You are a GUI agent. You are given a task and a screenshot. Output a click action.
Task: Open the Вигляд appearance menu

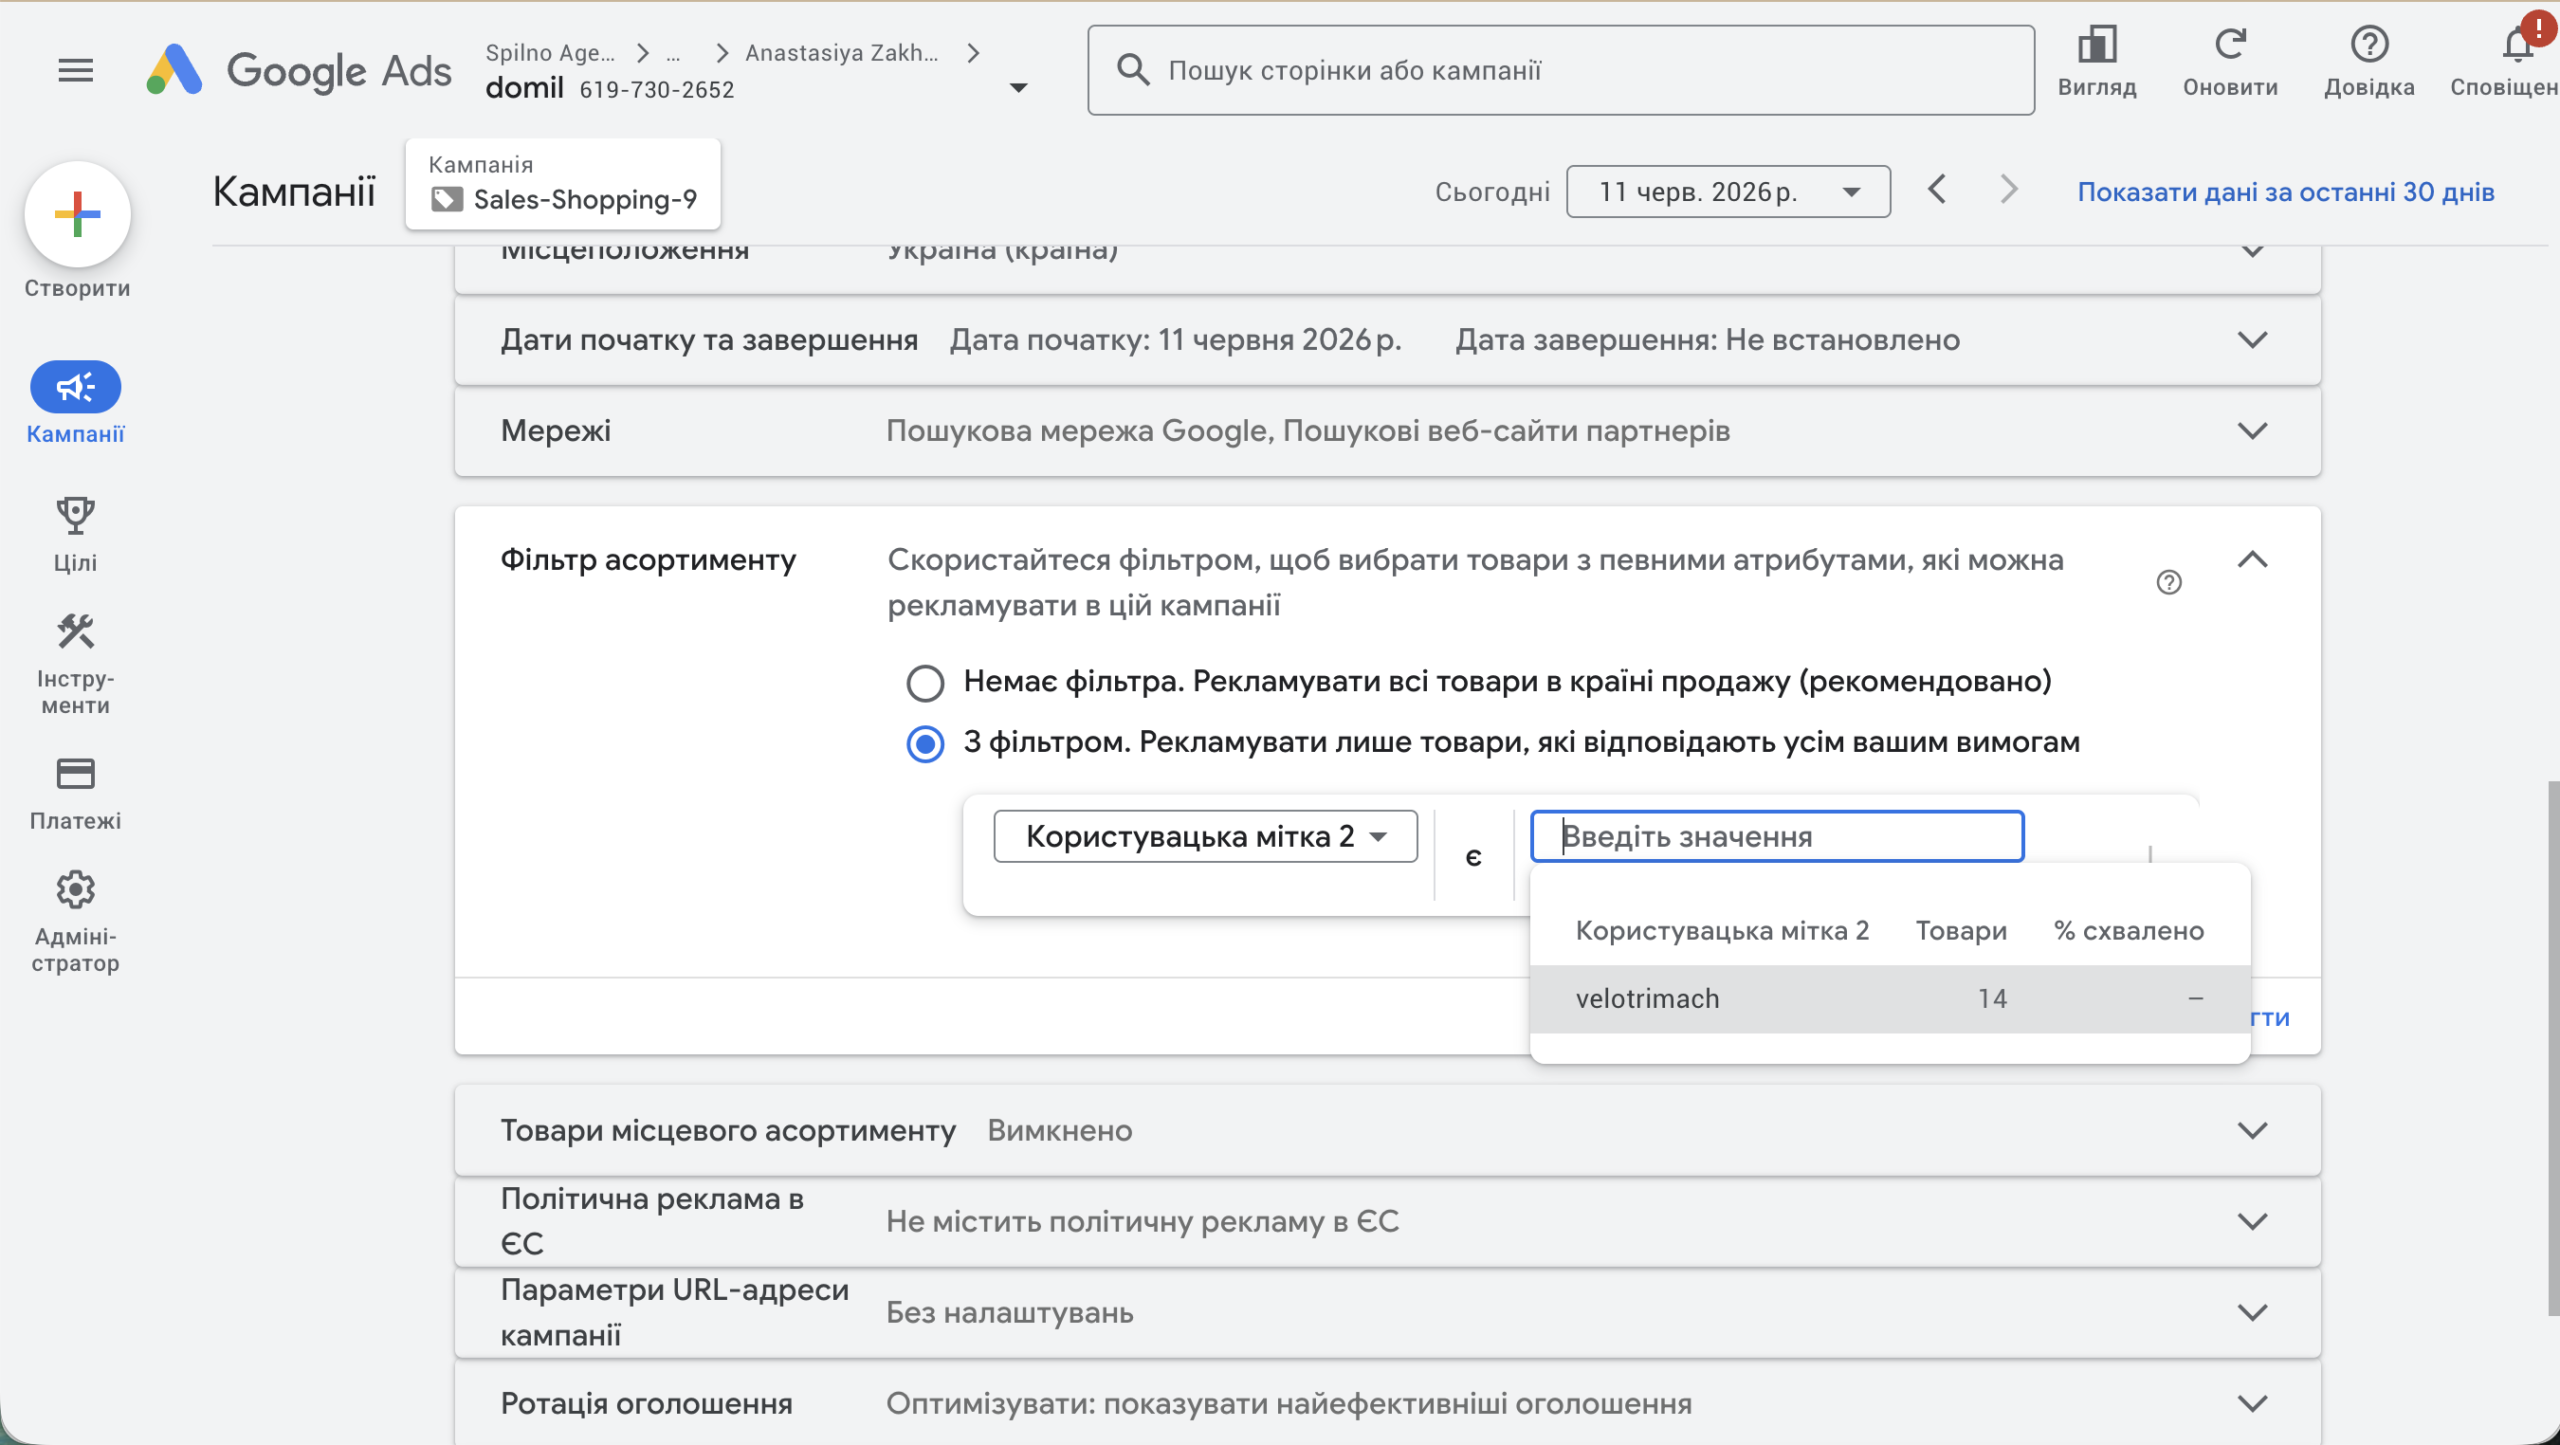(x=2096, y=62)
